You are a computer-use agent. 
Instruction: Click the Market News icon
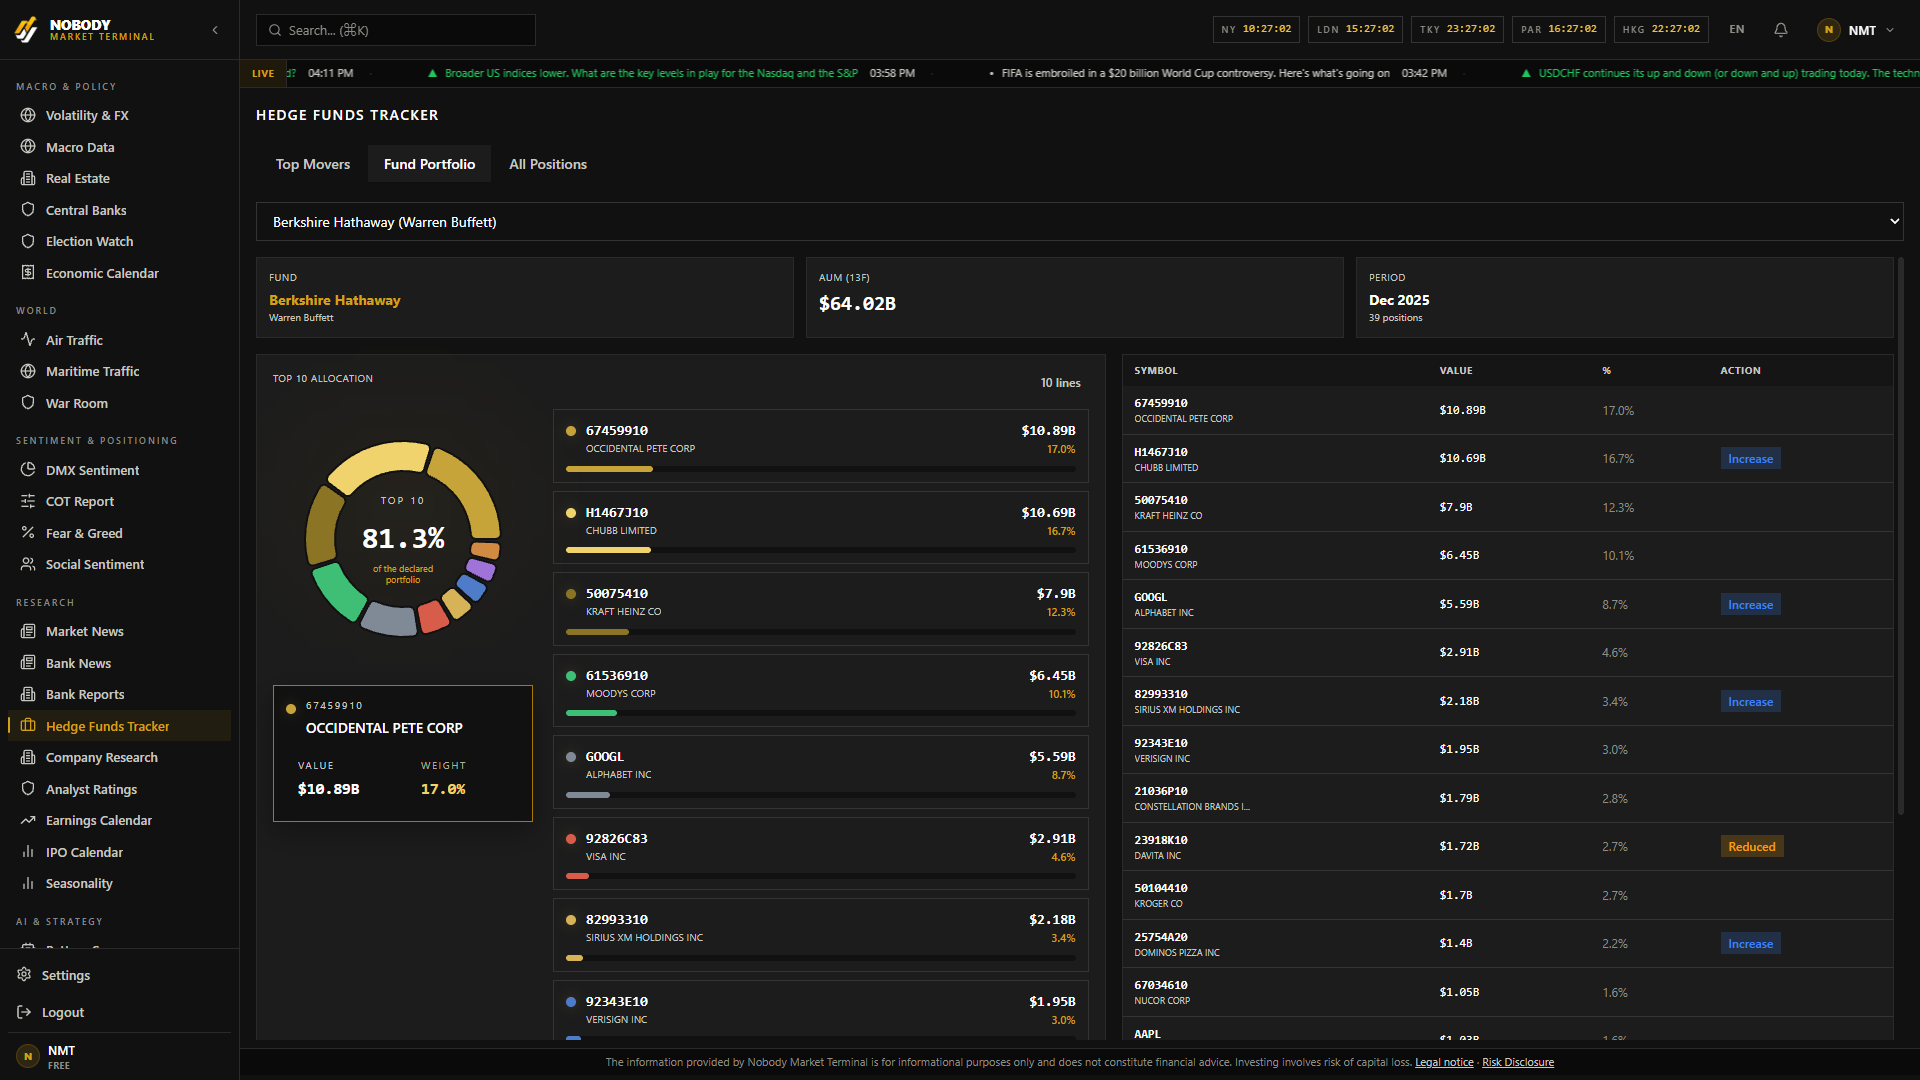28,631
